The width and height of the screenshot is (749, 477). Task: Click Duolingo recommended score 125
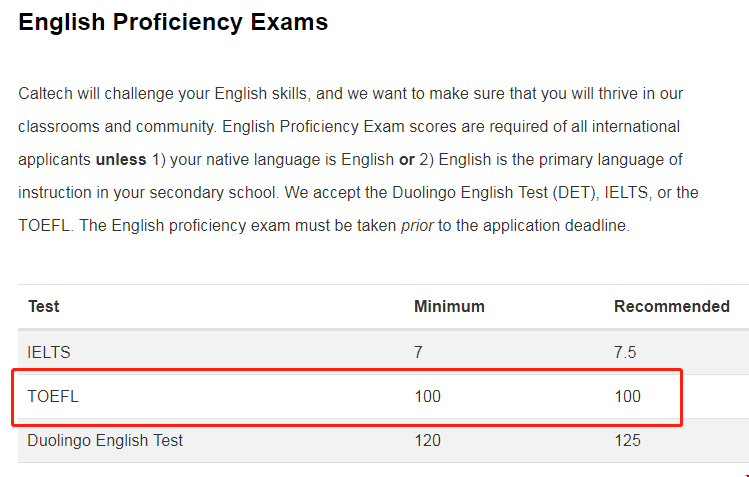pyautogui.click(x=627, y=440)
